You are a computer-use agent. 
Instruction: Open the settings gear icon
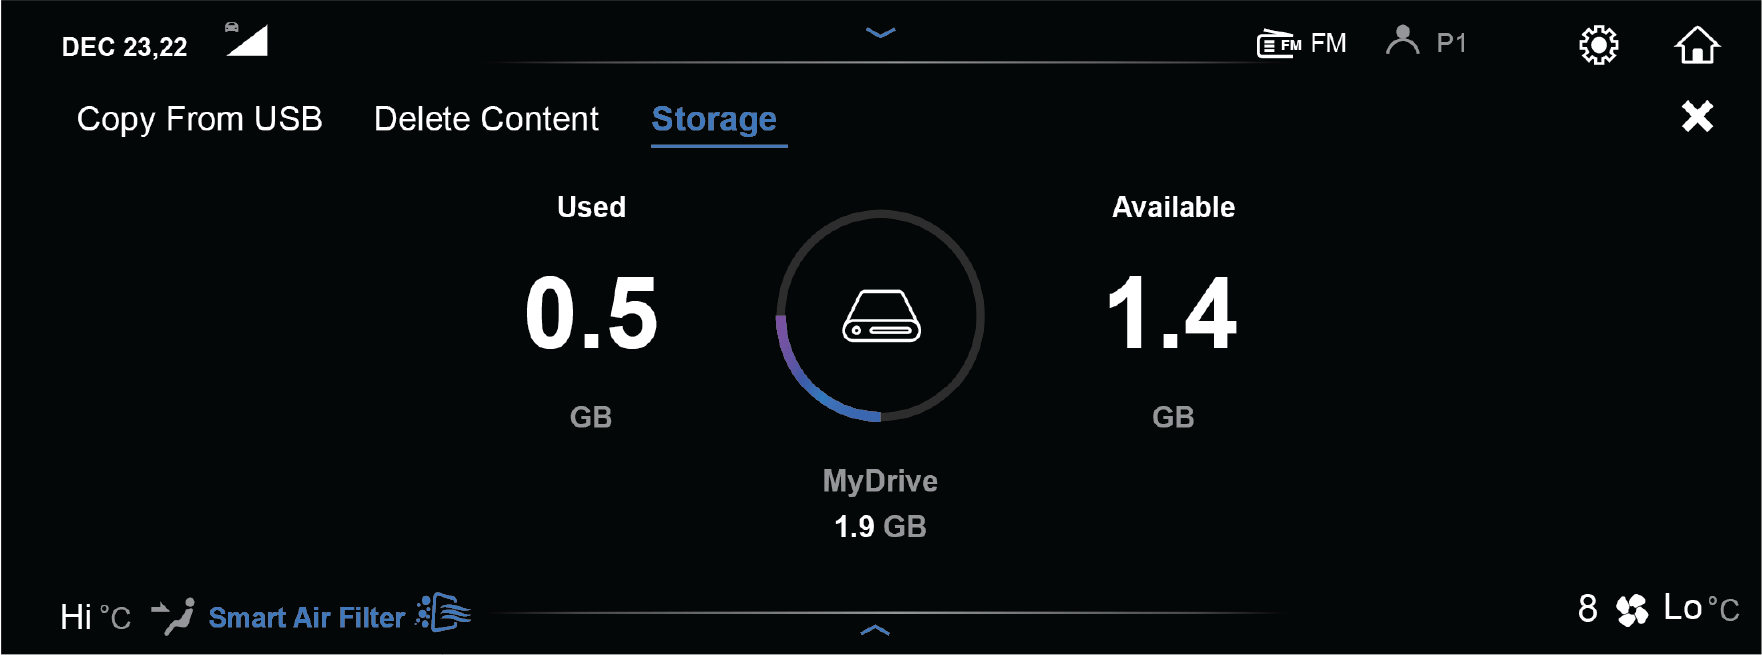pos(1598,45)
